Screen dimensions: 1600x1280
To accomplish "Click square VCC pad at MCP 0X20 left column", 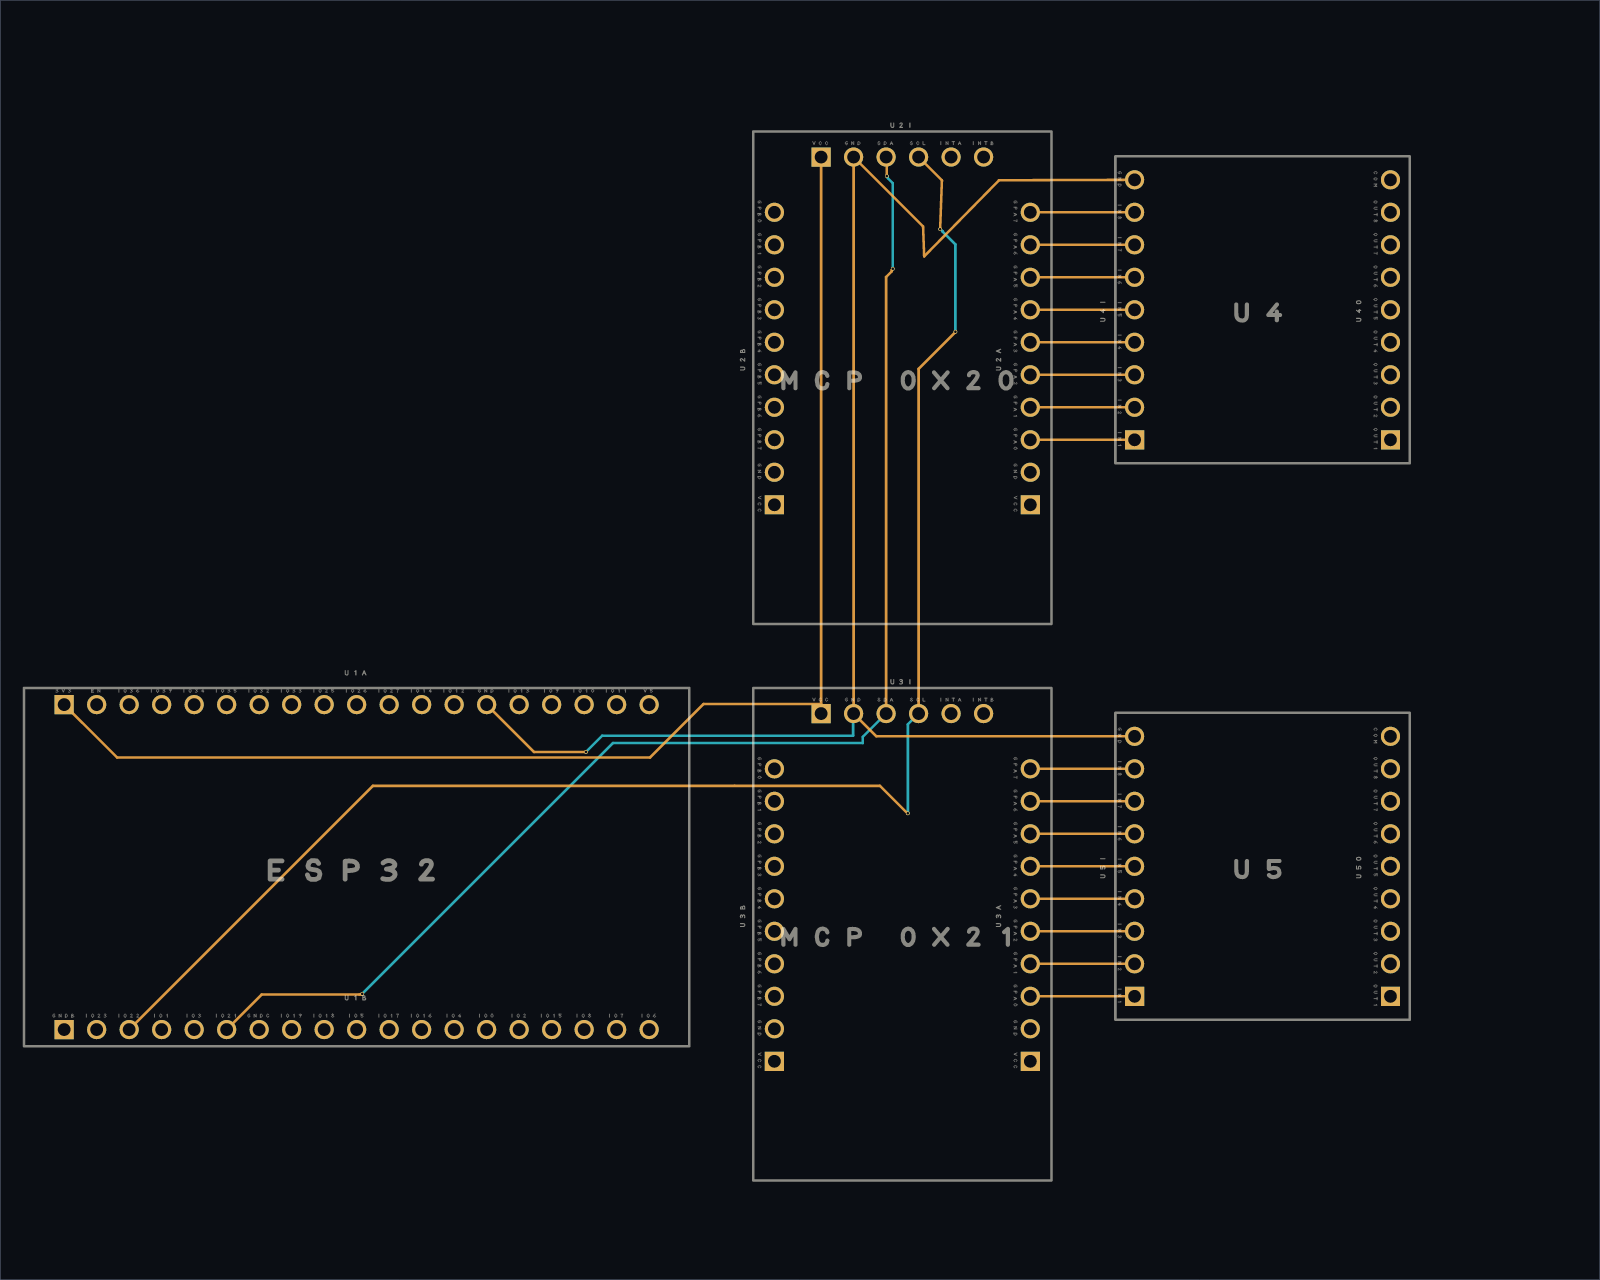I will click(774, 505).
